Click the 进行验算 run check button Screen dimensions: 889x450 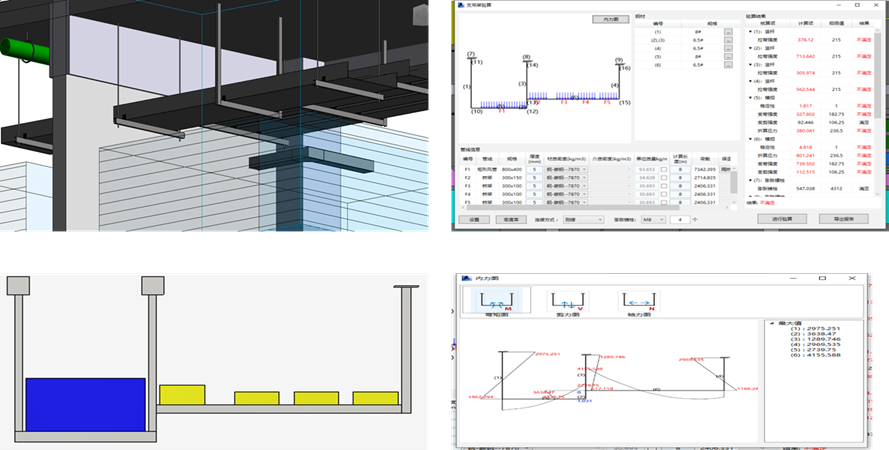point(782,219)
